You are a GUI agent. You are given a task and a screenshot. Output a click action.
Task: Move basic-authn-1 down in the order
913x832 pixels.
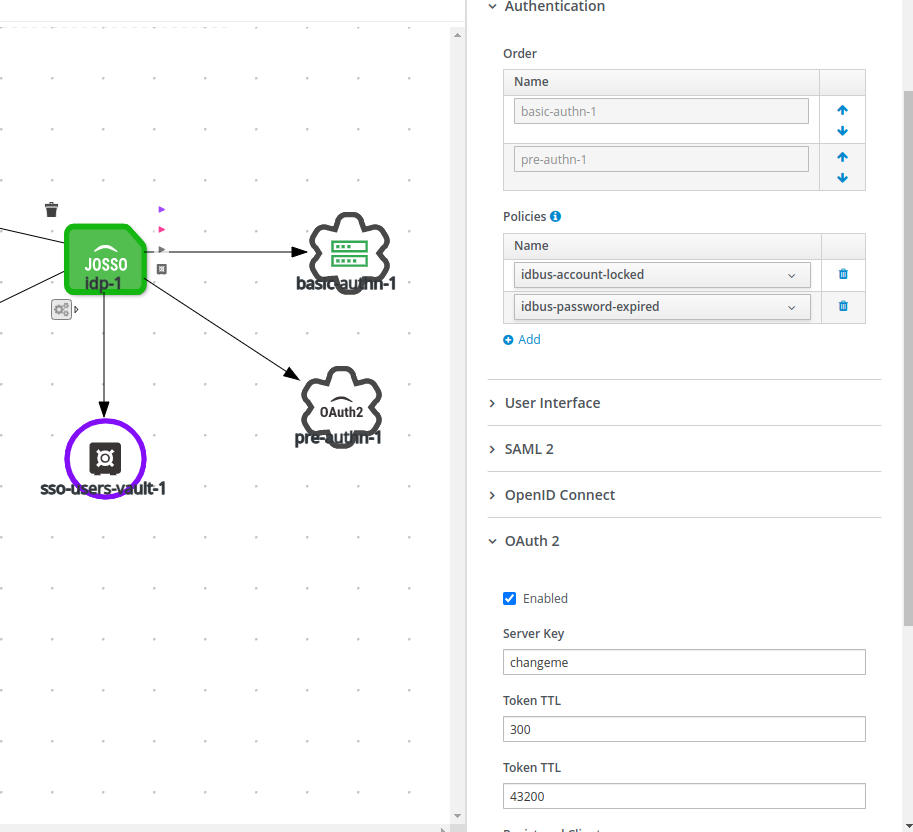842,131
